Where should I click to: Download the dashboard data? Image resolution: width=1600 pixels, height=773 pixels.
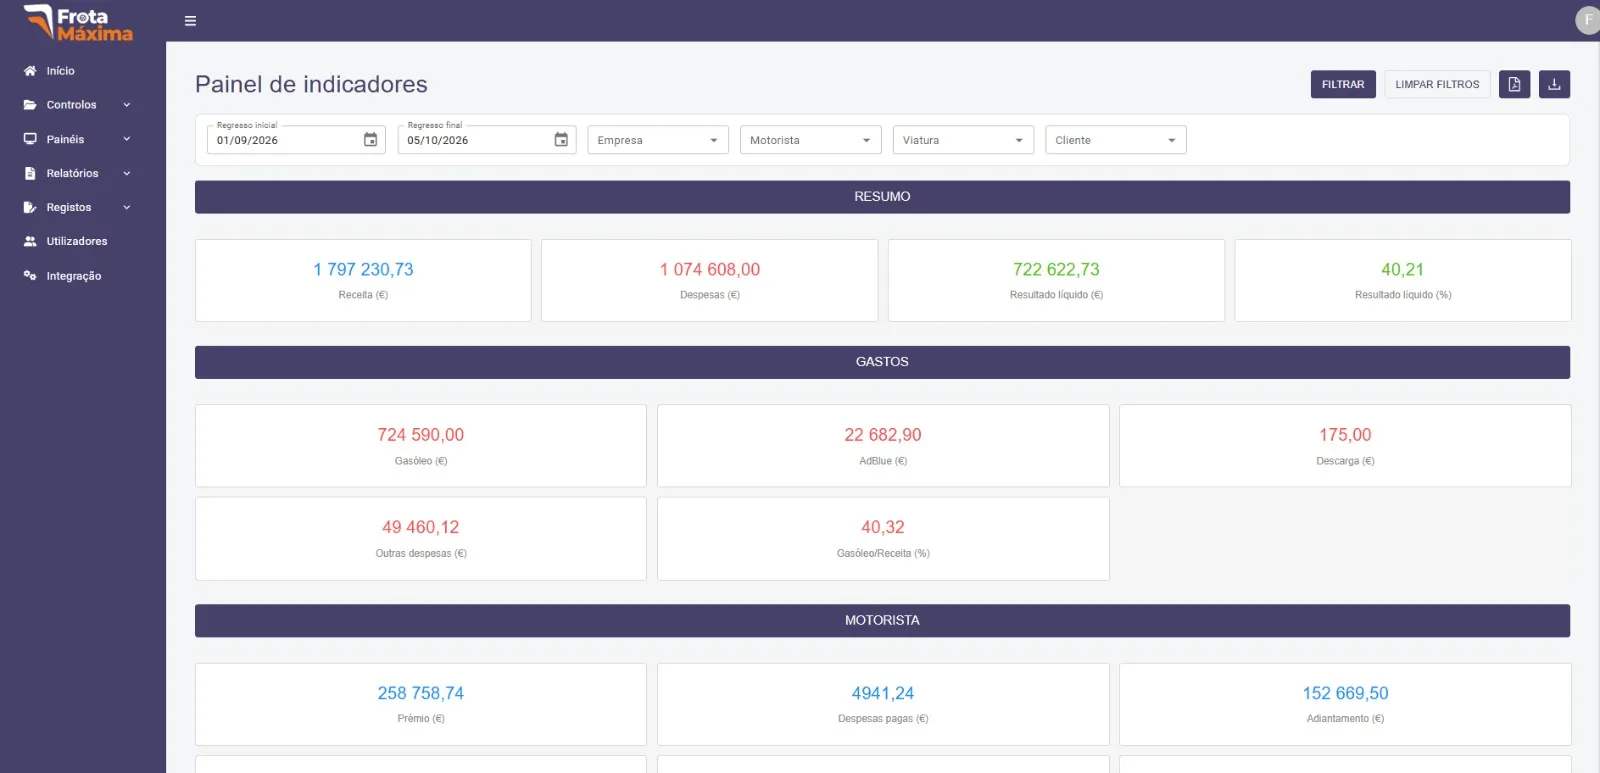1554,84
